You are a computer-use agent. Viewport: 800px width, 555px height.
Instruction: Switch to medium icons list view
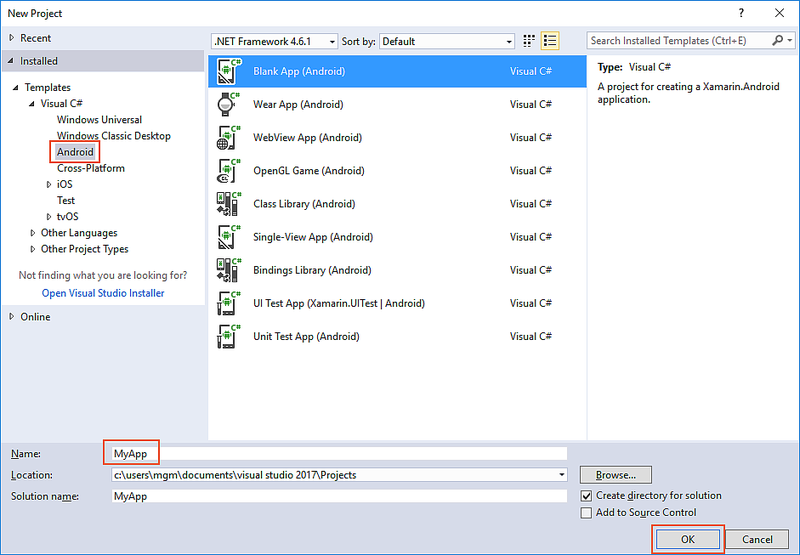click(550, 41)
